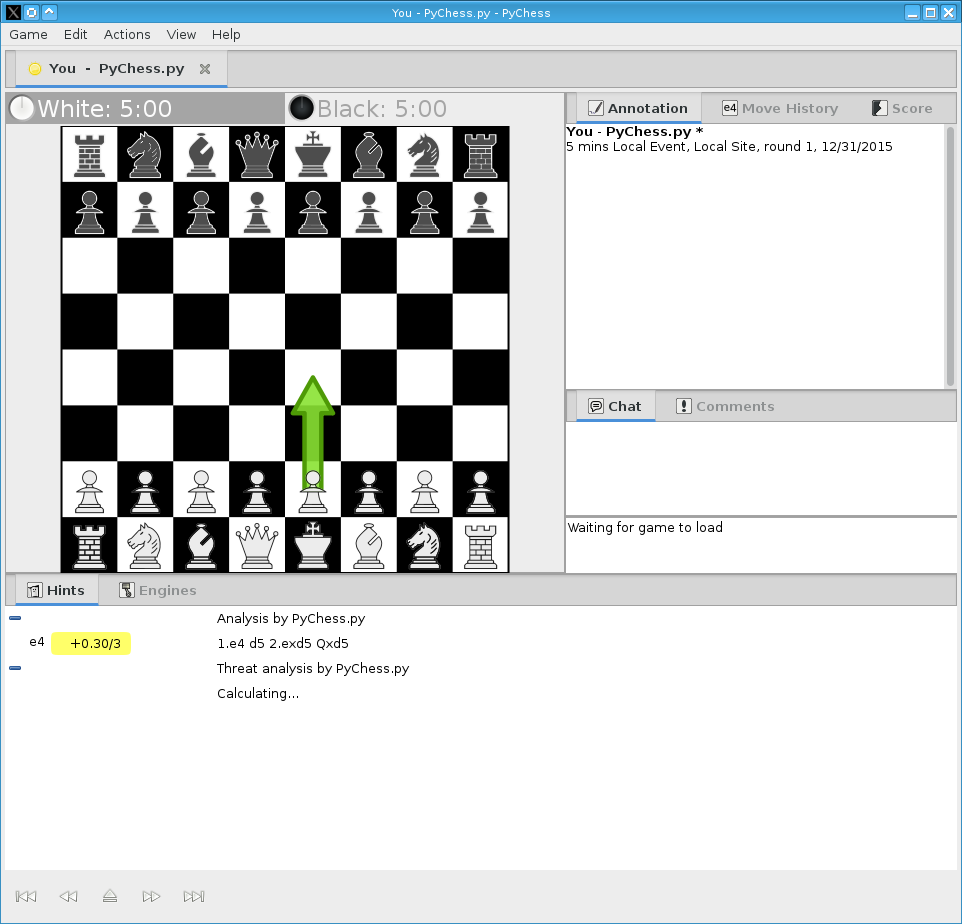Click the white knight on b1

point(145,545)
